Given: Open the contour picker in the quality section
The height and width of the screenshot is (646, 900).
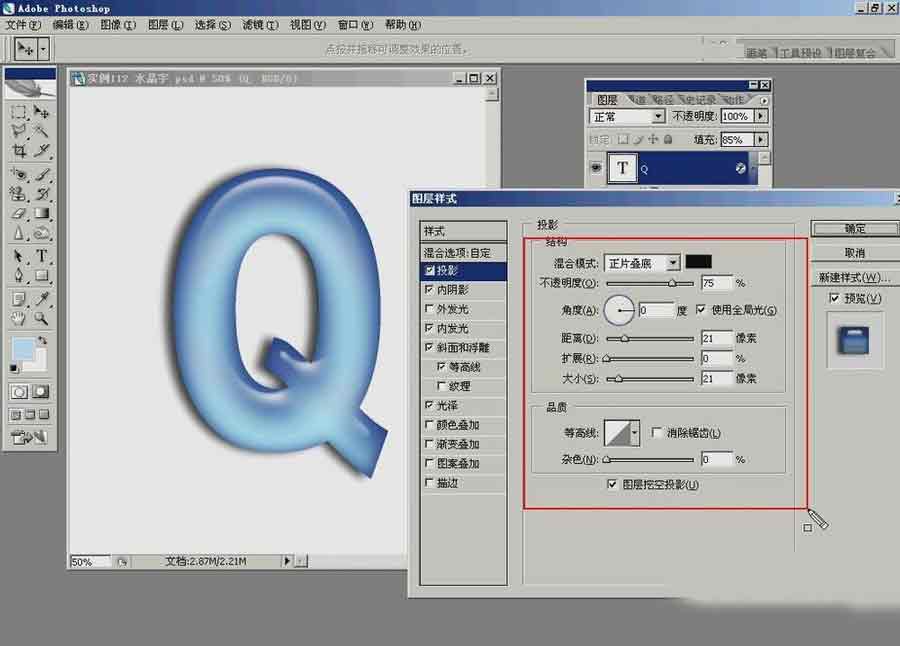Looking at the screenshot, I should tap(634, 431).
